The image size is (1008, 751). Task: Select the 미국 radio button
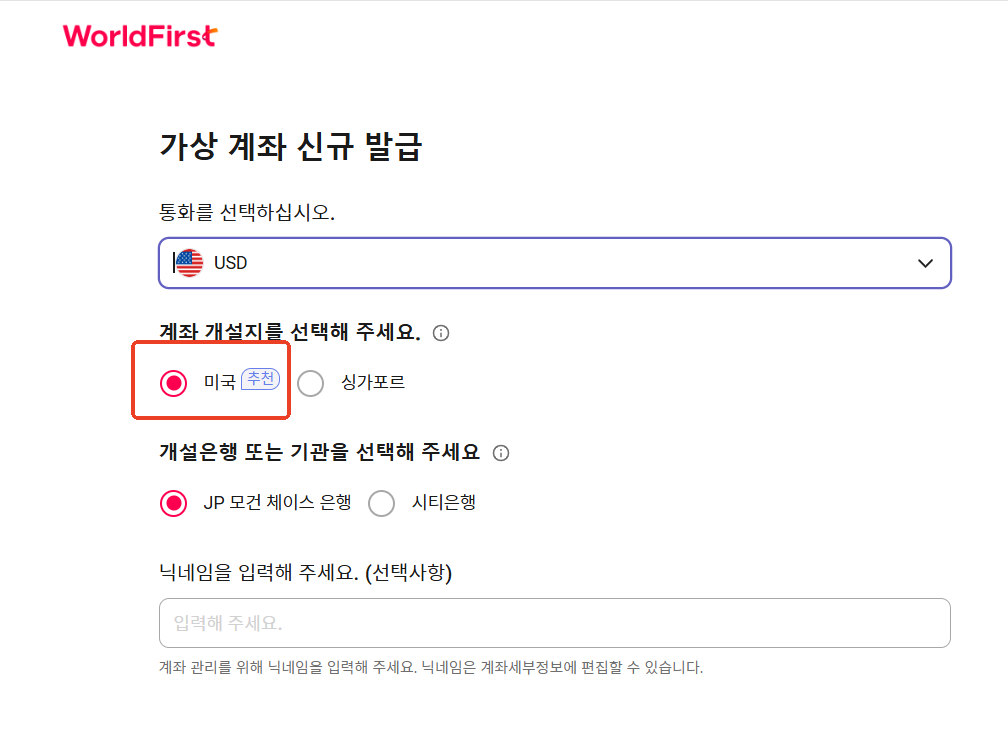174,383
